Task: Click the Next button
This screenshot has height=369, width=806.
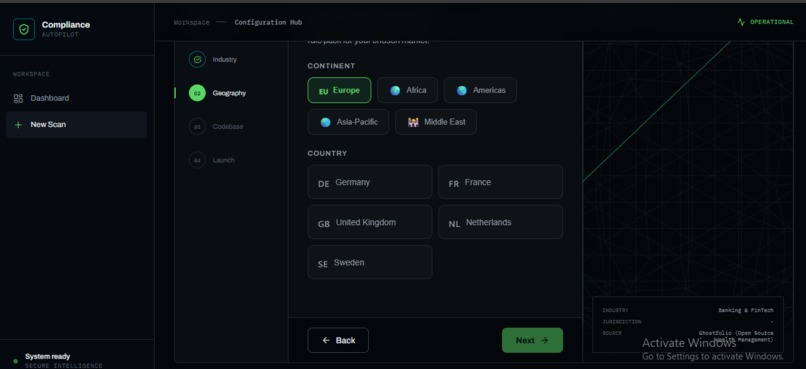Action: coord(532,340)
